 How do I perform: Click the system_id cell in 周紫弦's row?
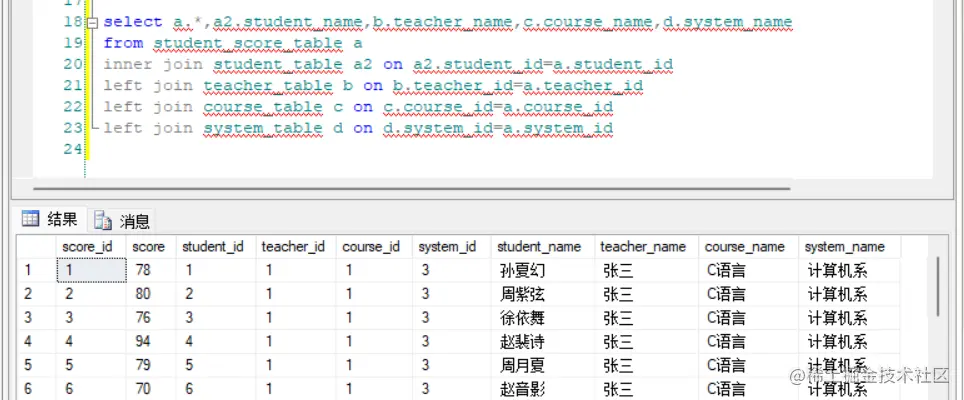(451, 294)
